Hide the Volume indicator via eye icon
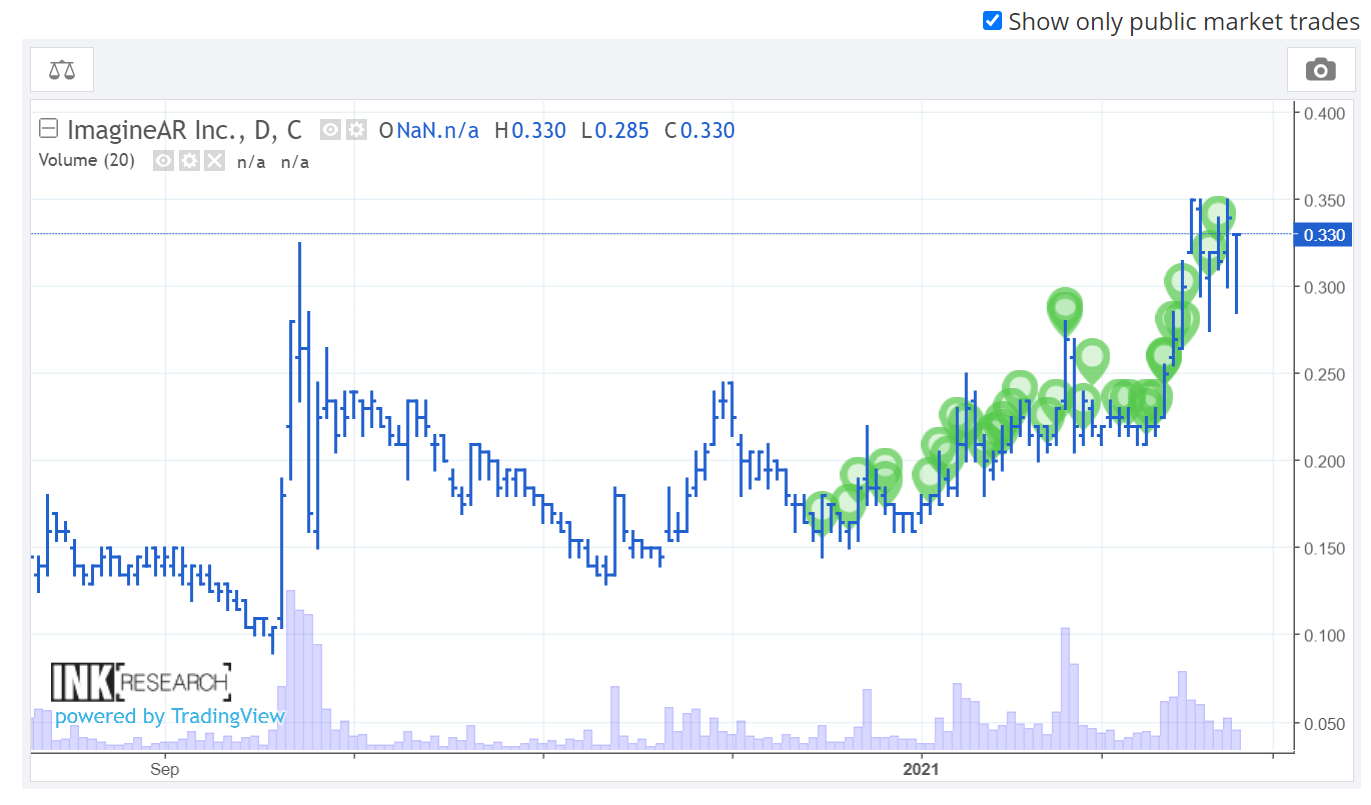 (164, 161)
